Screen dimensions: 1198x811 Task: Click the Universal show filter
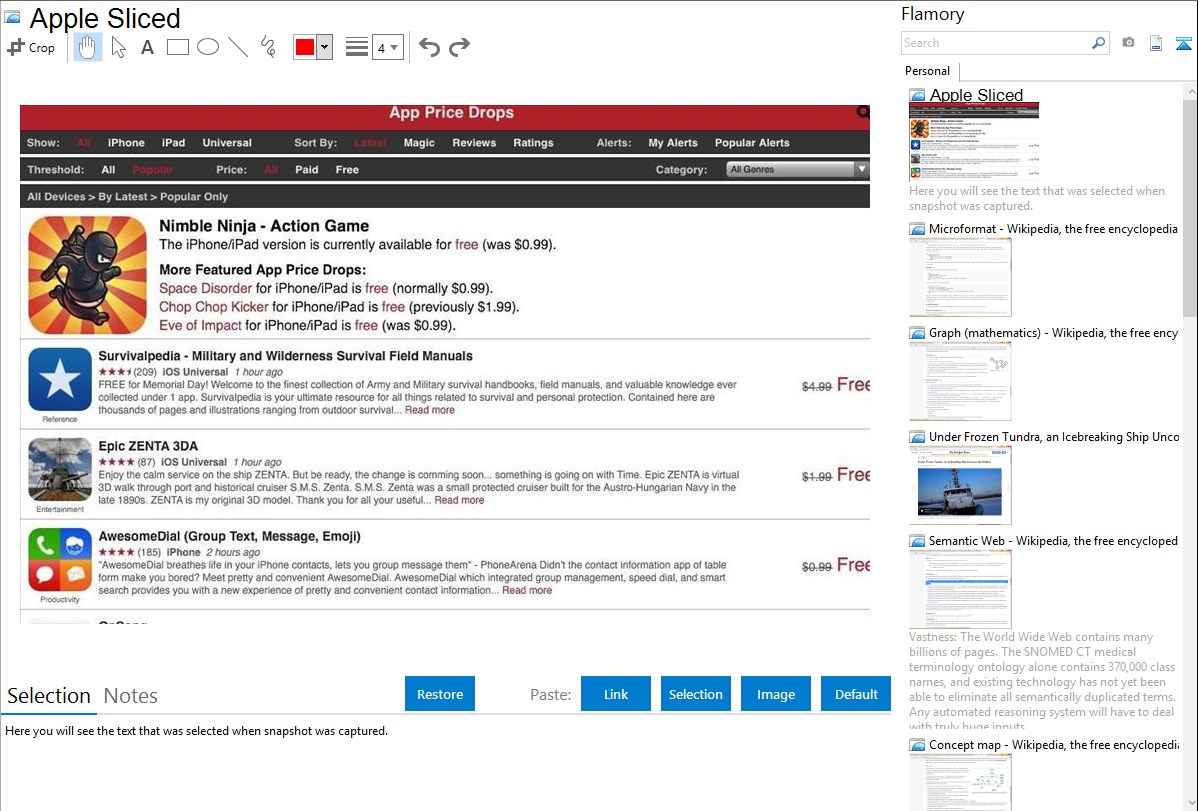tap(227, 143)
